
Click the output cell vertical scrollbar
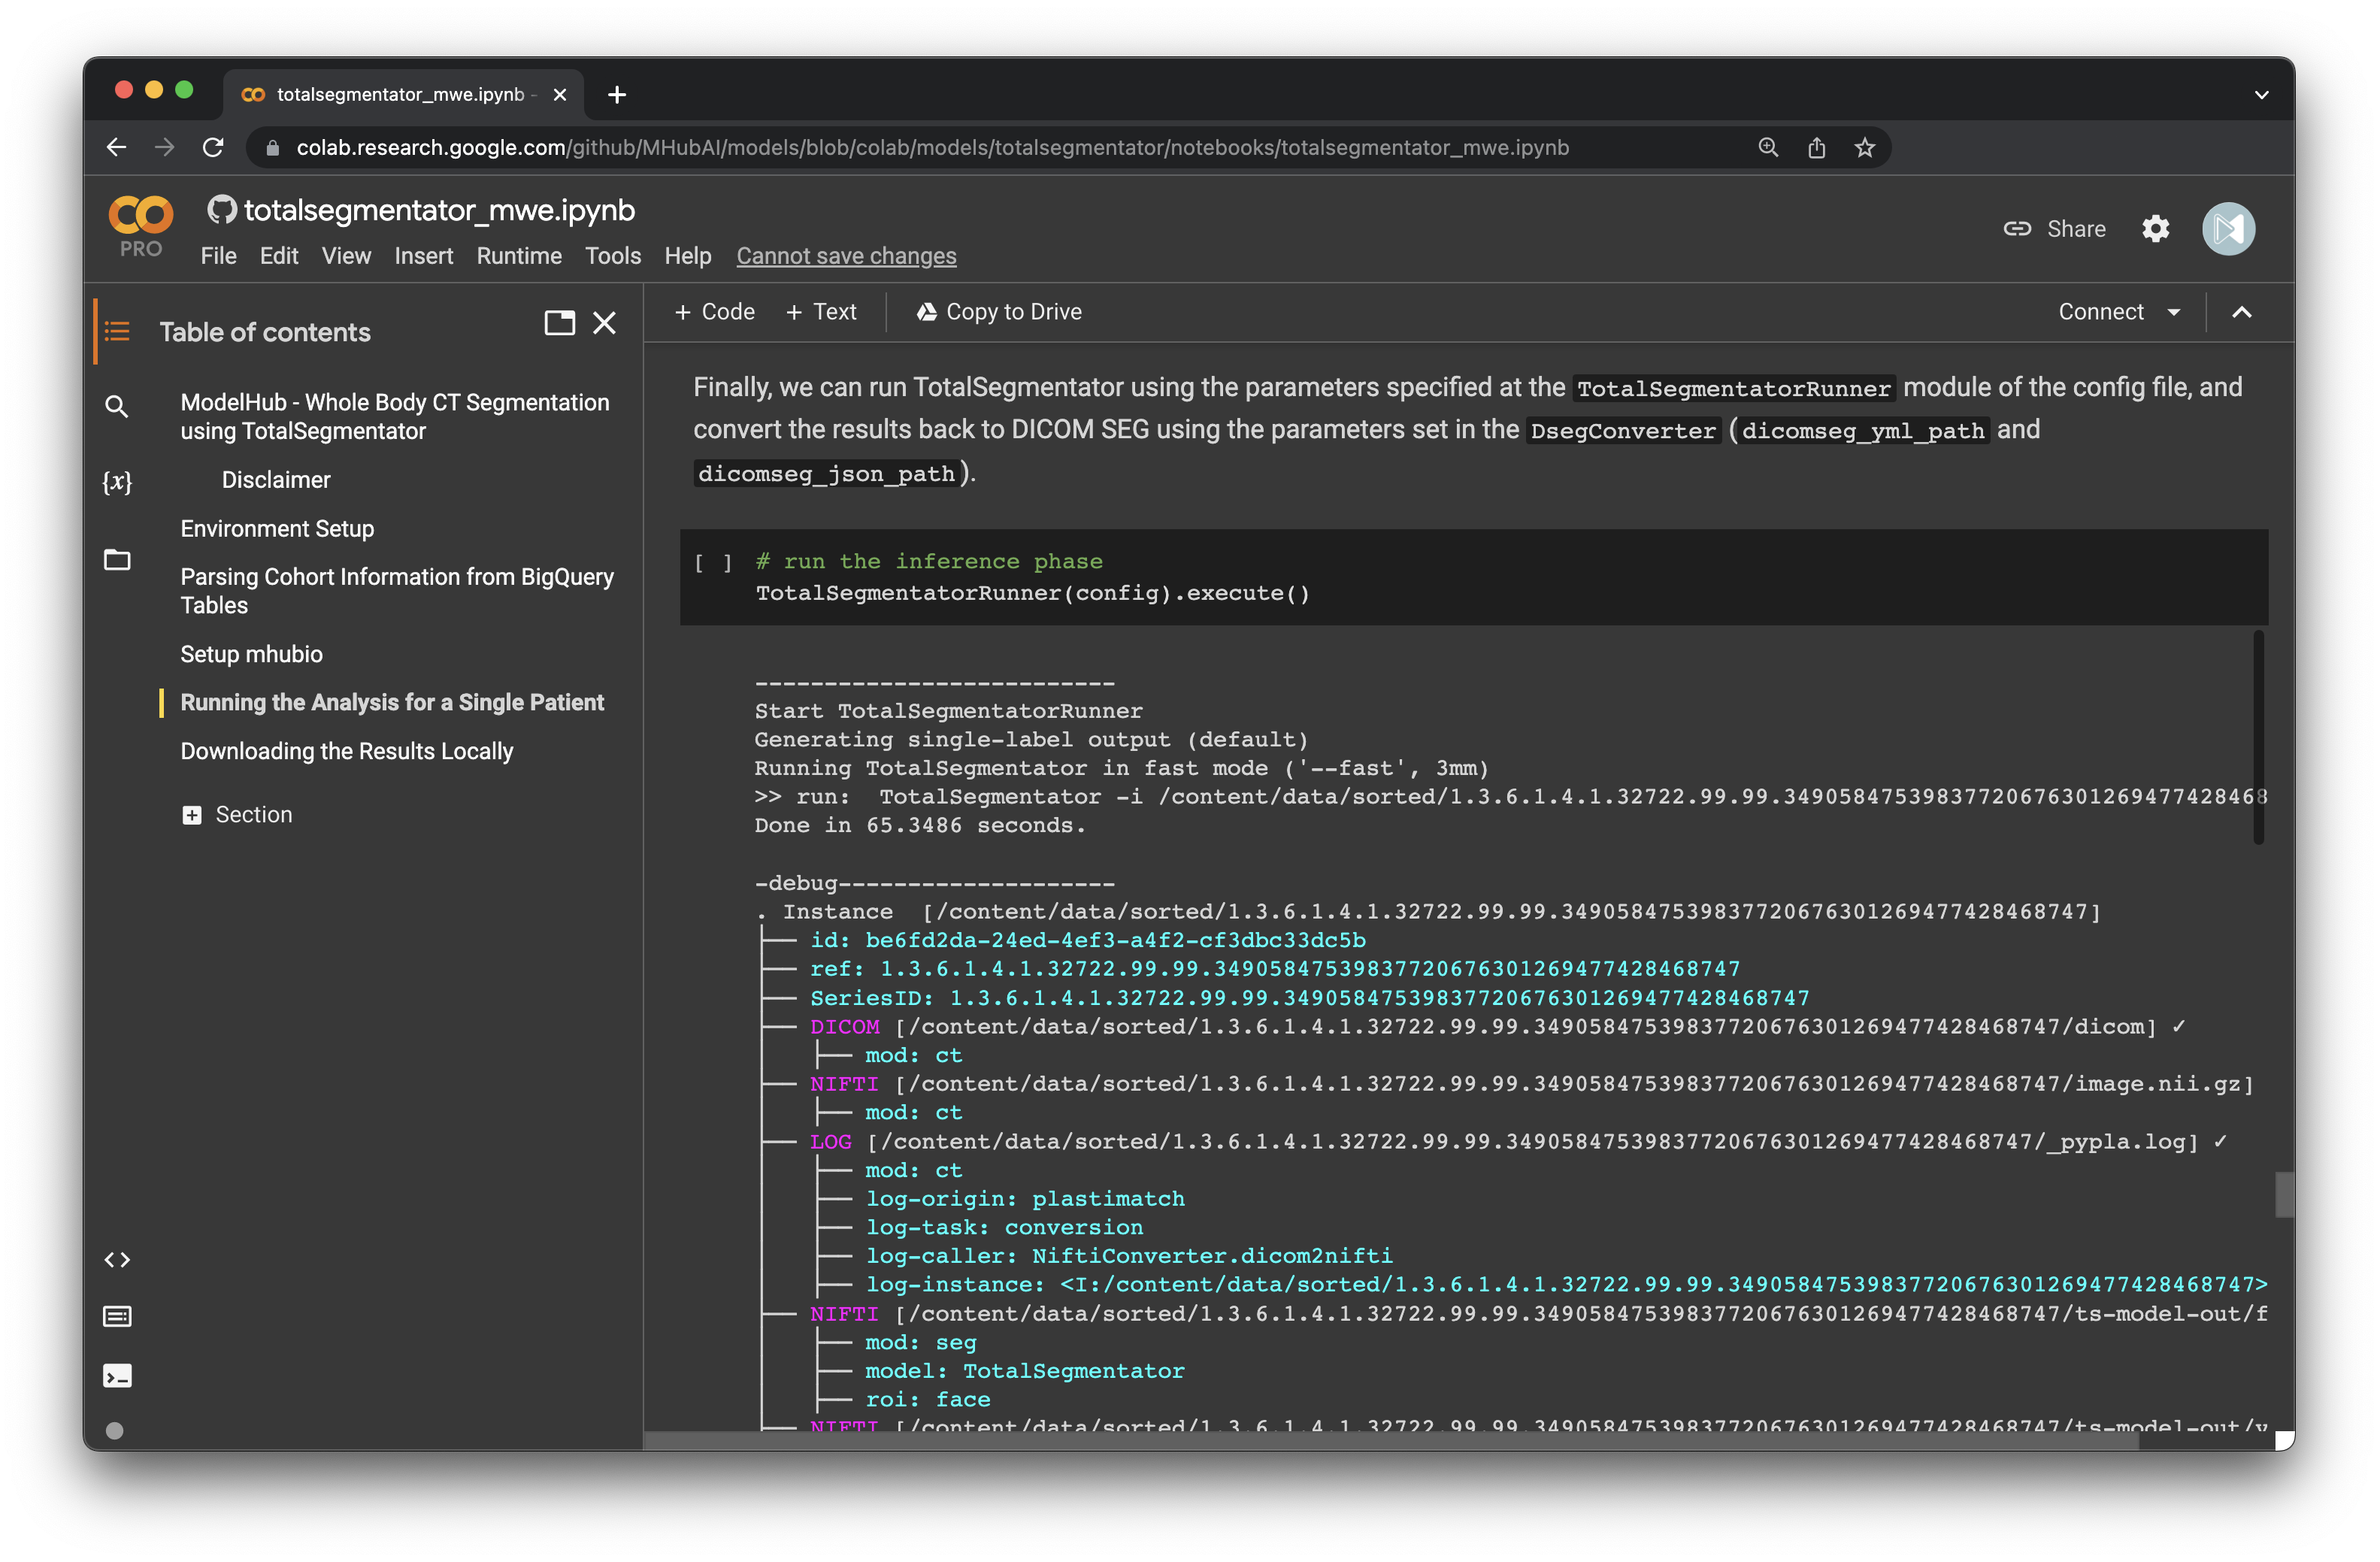(x=2258, y=737)
